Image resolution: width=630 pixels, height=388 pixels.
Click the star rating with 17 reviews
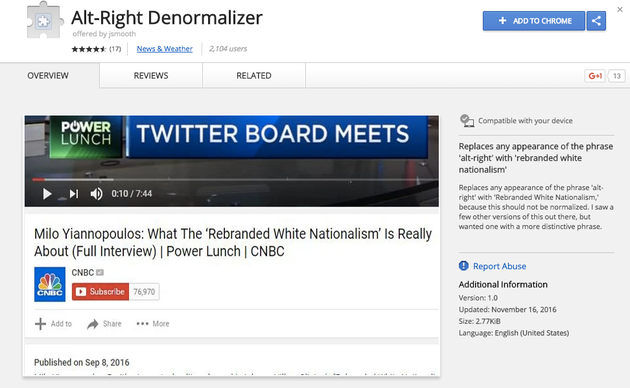[x=96, y=49]
